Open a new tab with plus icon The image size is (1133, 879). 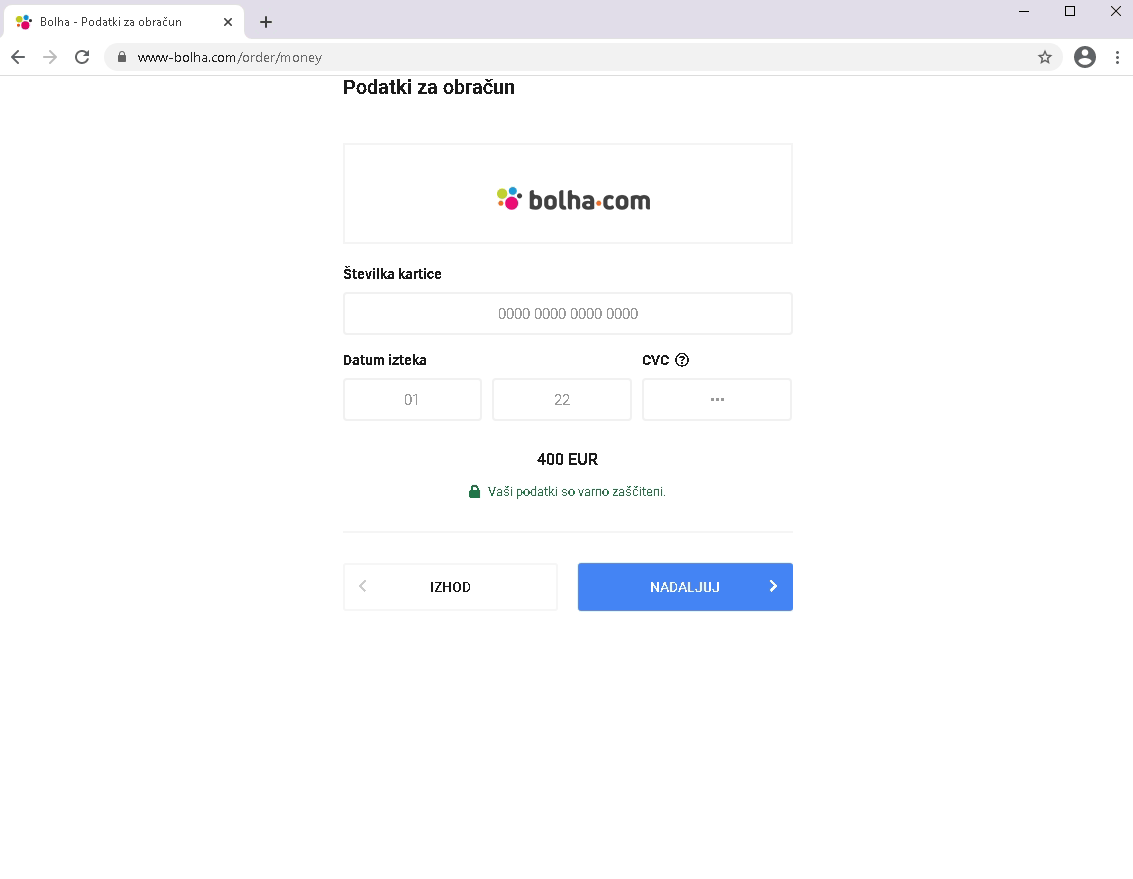click(266, 22)
